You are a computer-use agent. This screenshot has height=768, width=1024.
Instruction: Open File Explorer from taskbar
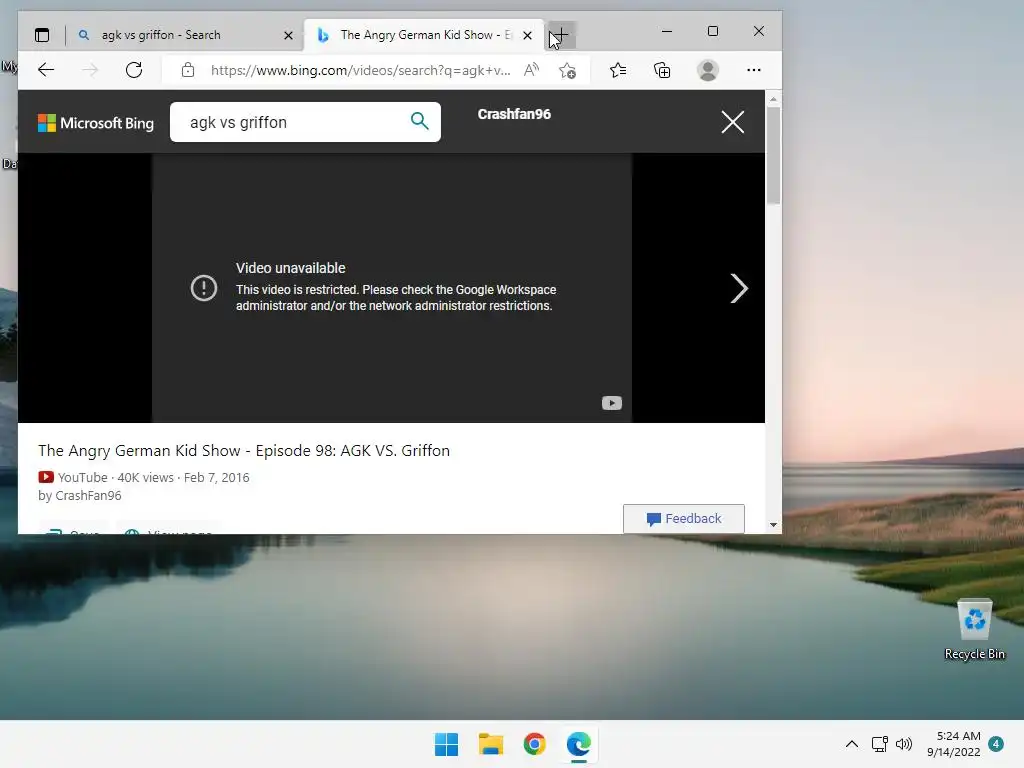[490, 744]
